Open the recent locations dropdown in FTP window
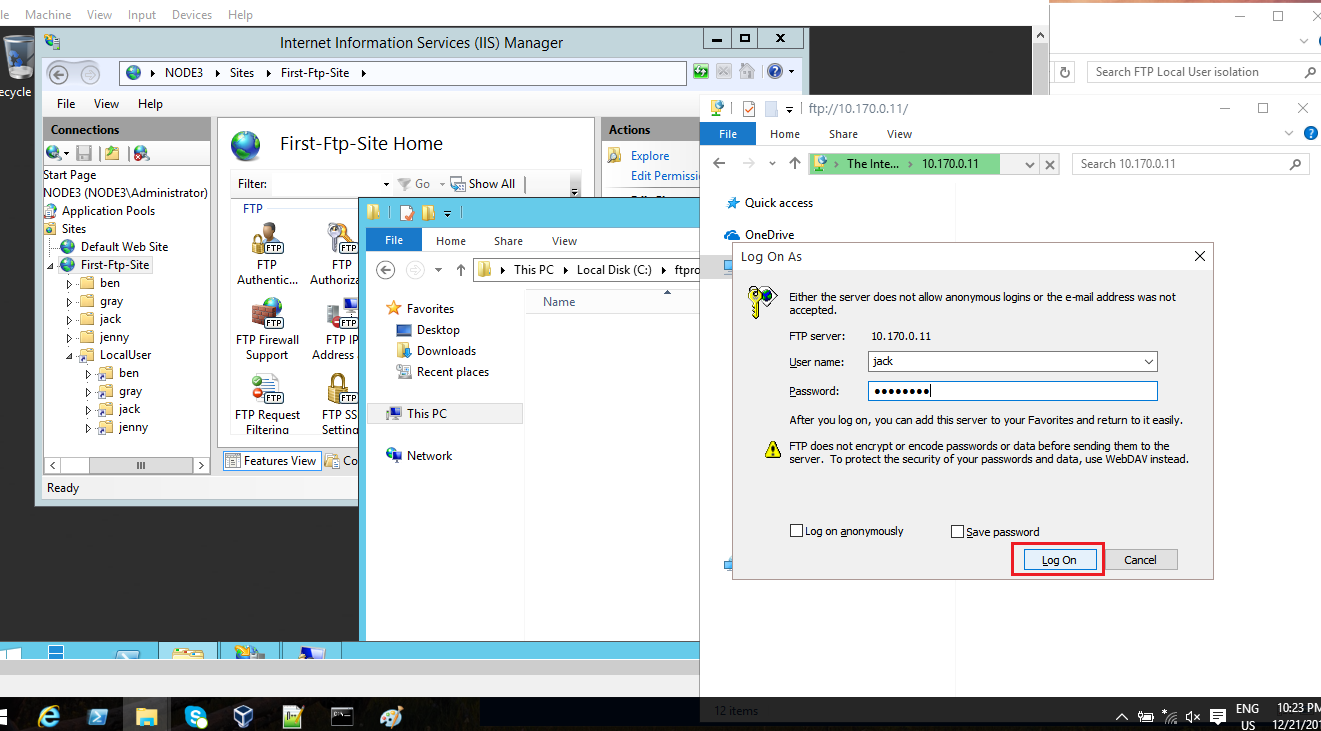 click(x=771, y=164)
